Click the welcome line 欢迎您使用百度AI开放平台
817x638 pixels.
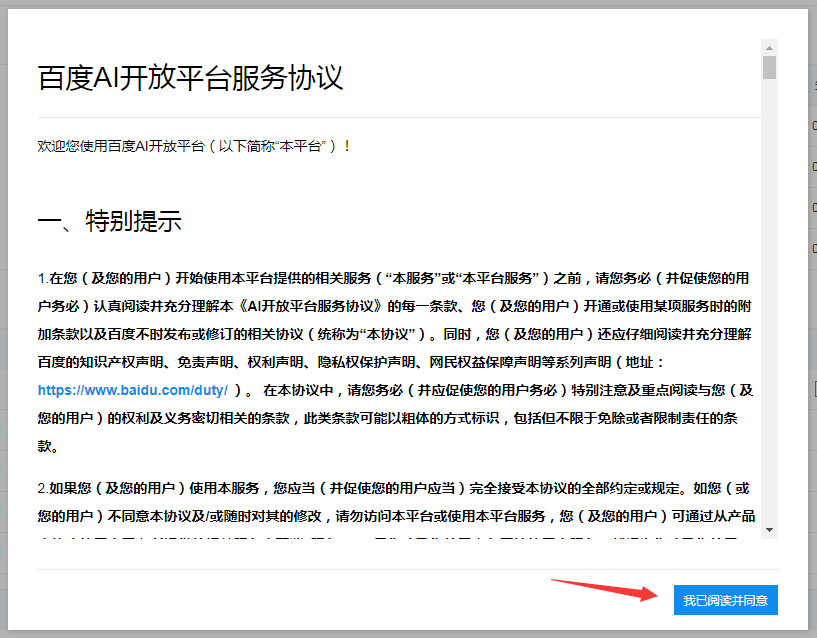pyautogui.click(x=193, y=146)
